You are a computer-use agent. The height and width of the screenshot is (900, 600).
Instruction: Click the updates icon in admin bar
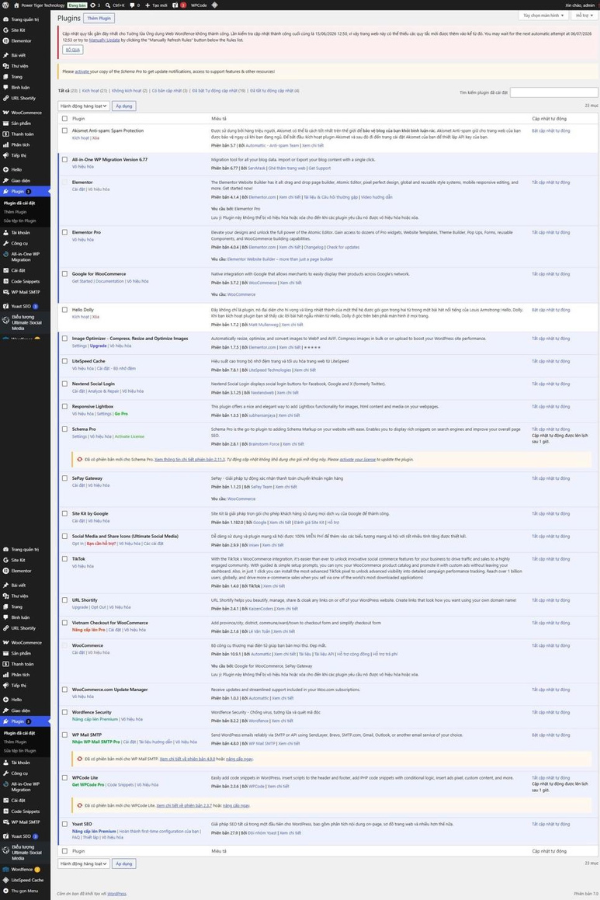click(93, 5)
